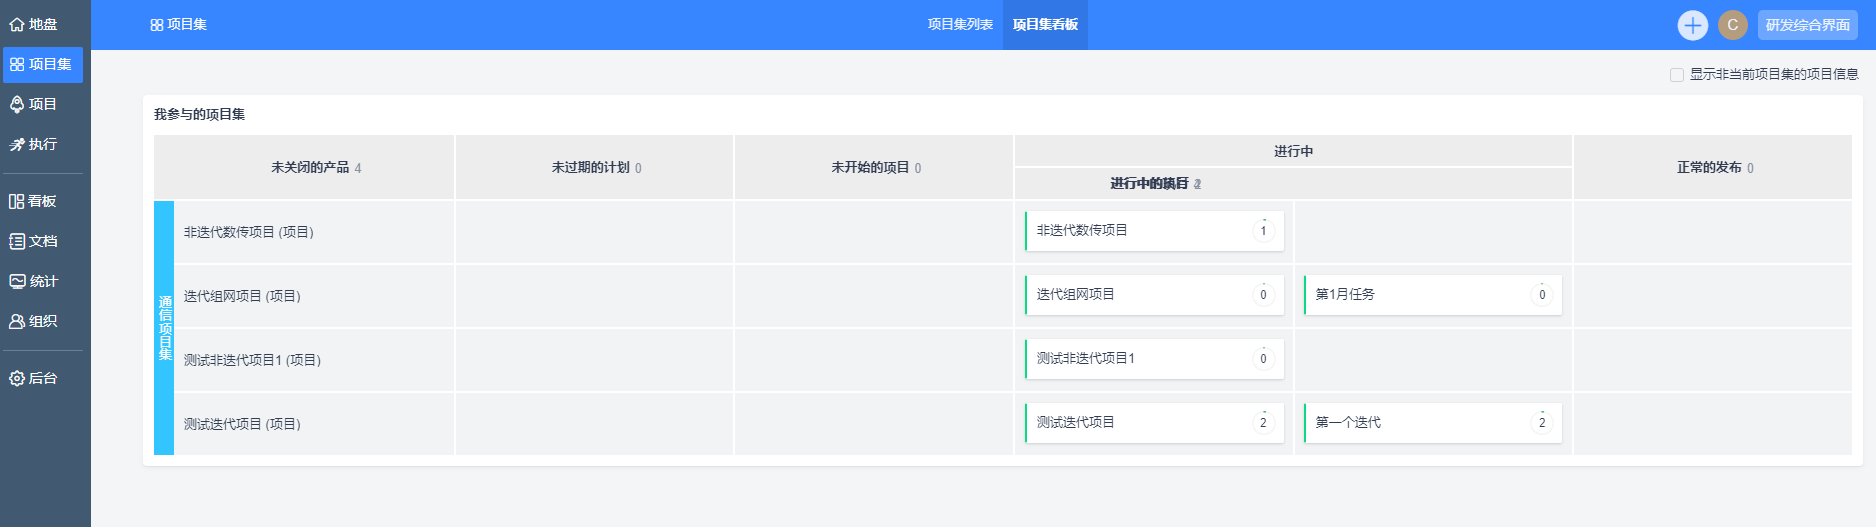Click the plus quick-create icon
1876x527 pixels.
pos(1692,25)
